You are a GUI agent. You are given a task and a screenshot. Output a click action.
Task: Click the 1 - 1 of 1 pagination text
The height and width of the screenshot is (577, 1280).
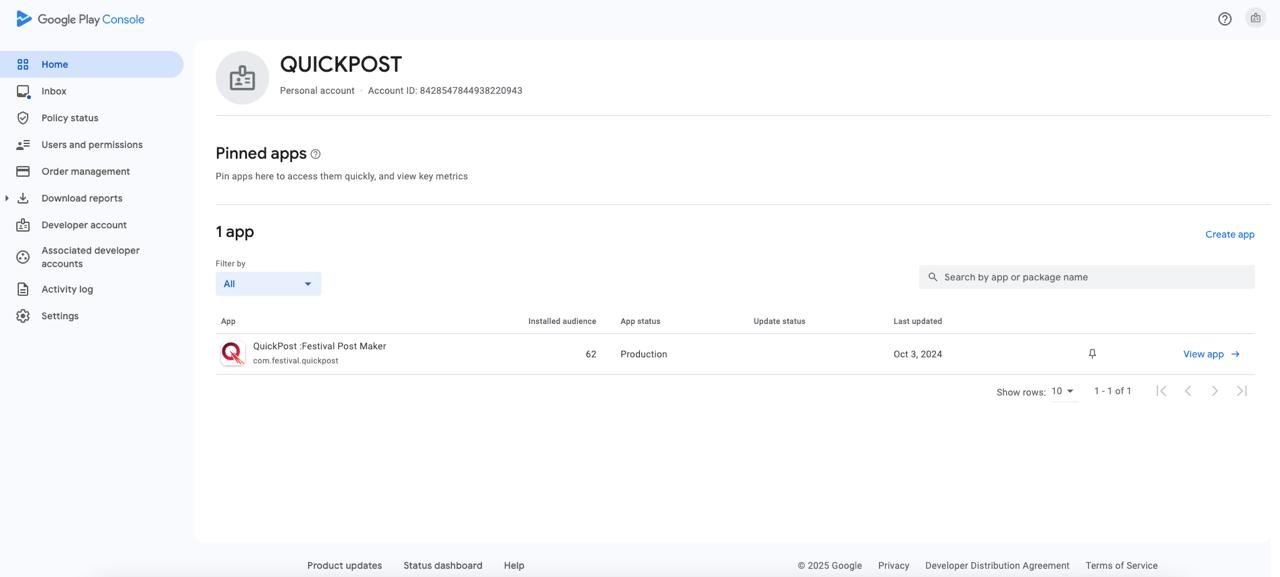[1113, 391]
